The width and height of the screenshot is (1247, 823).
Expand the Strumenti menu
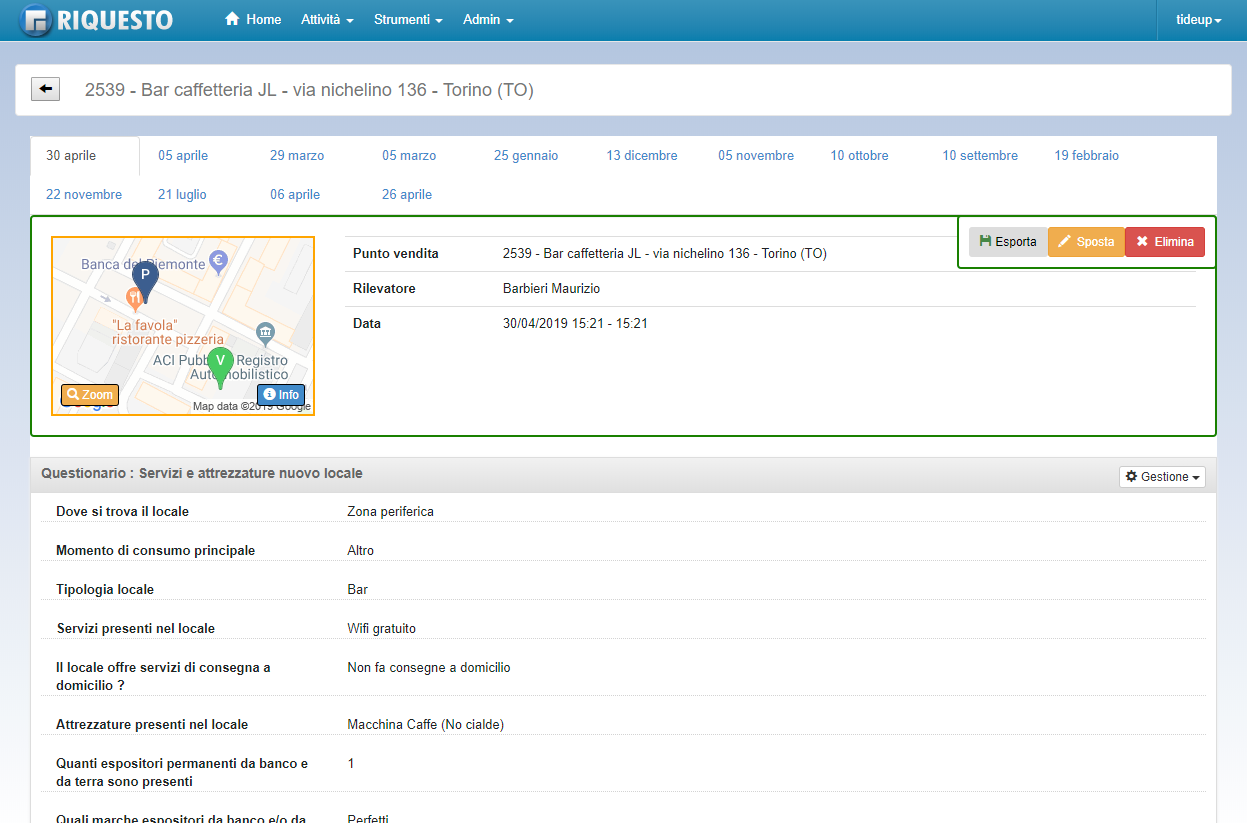pyautogui.click(x=408, y=20)
